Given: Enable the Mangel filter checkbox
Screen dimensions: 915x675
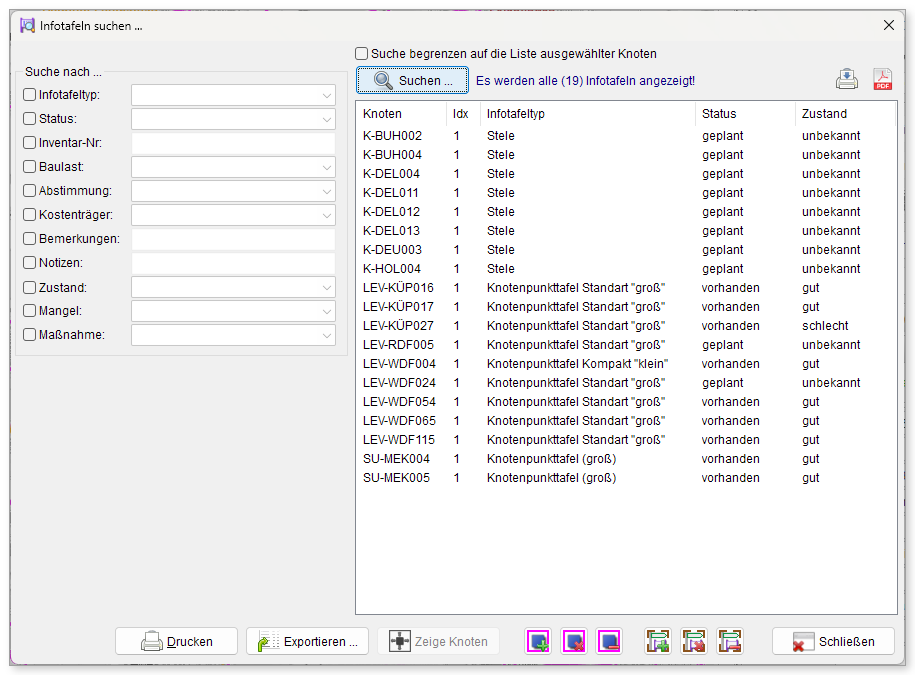Looking at the screenshot, I should coord(29,310).
